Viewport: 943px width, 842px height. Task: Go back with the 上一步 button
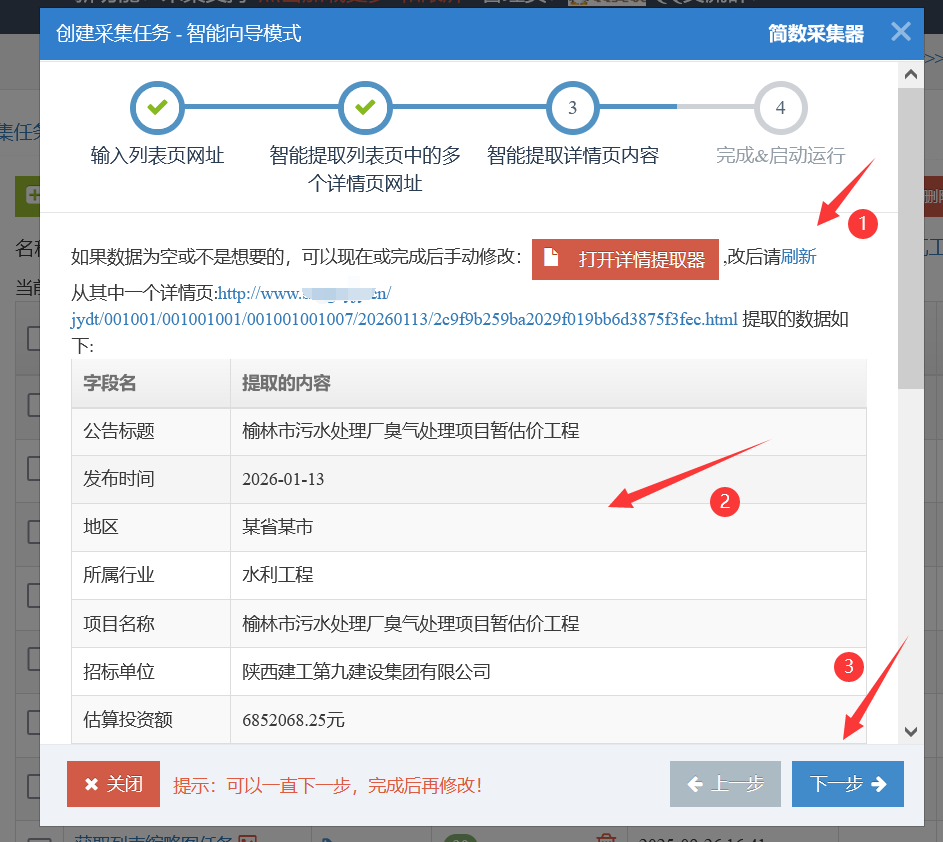[725, 784]
